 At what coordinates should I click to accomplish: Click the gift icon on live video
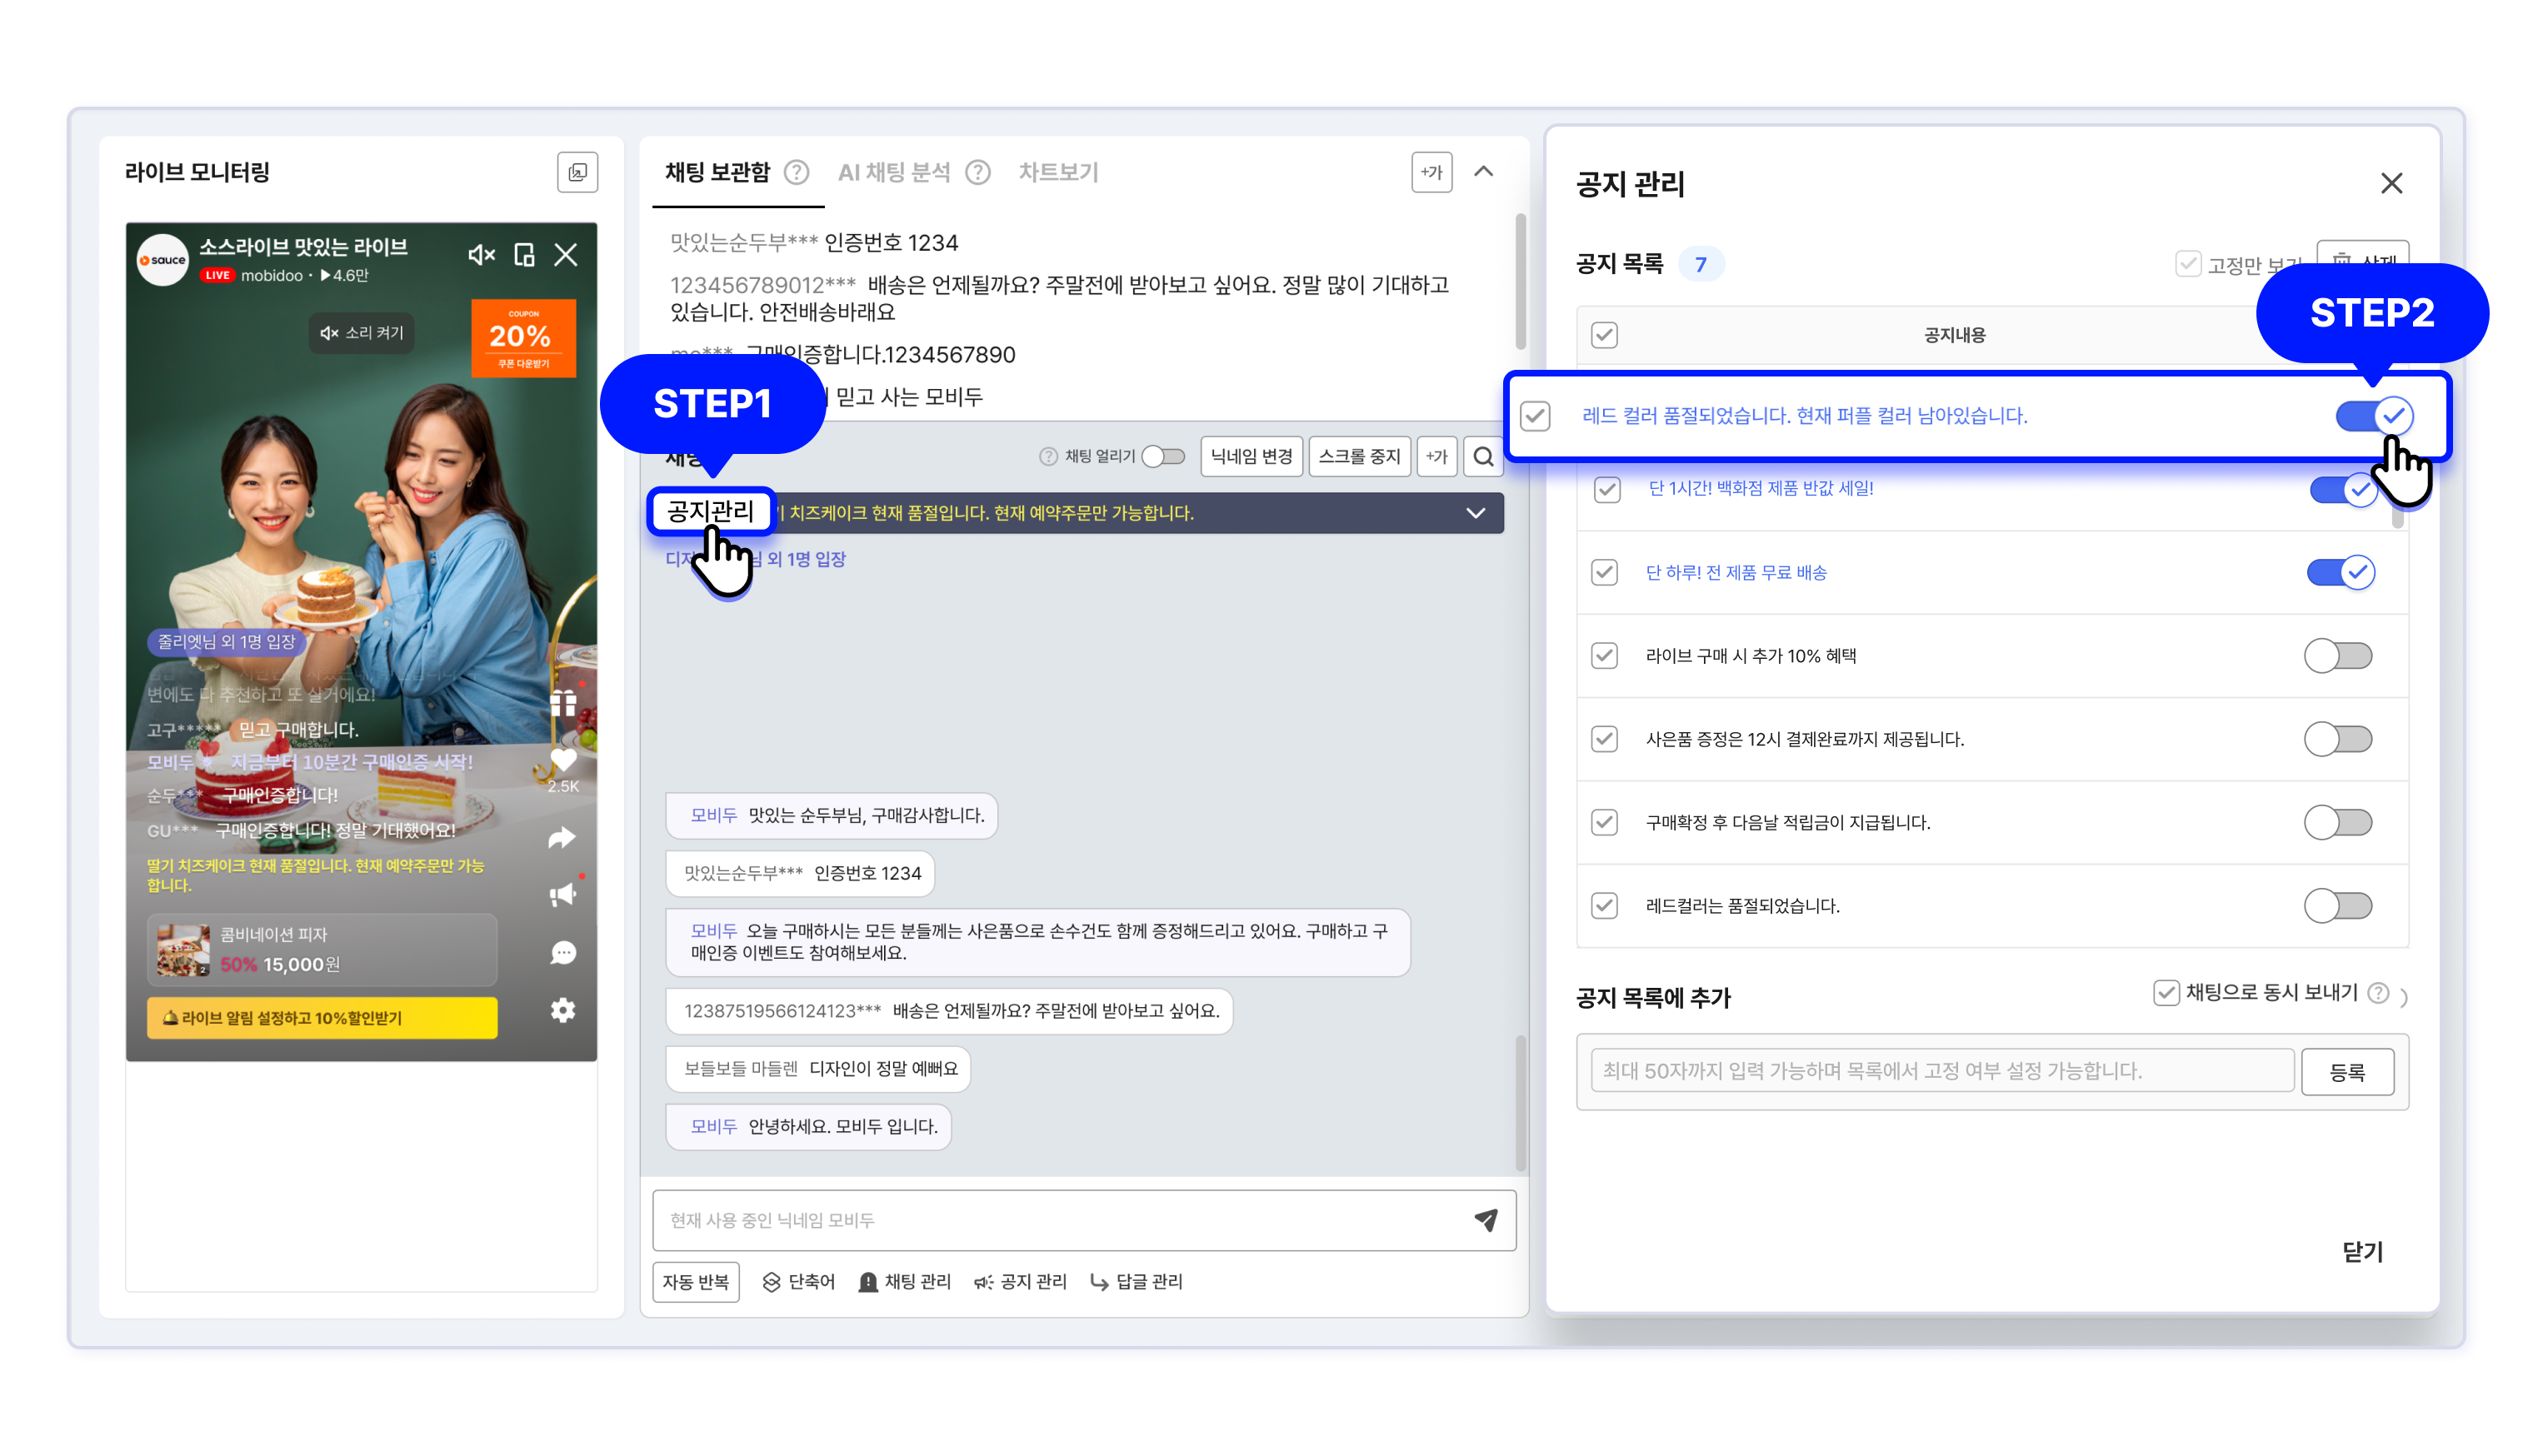[x=563, y=703]
